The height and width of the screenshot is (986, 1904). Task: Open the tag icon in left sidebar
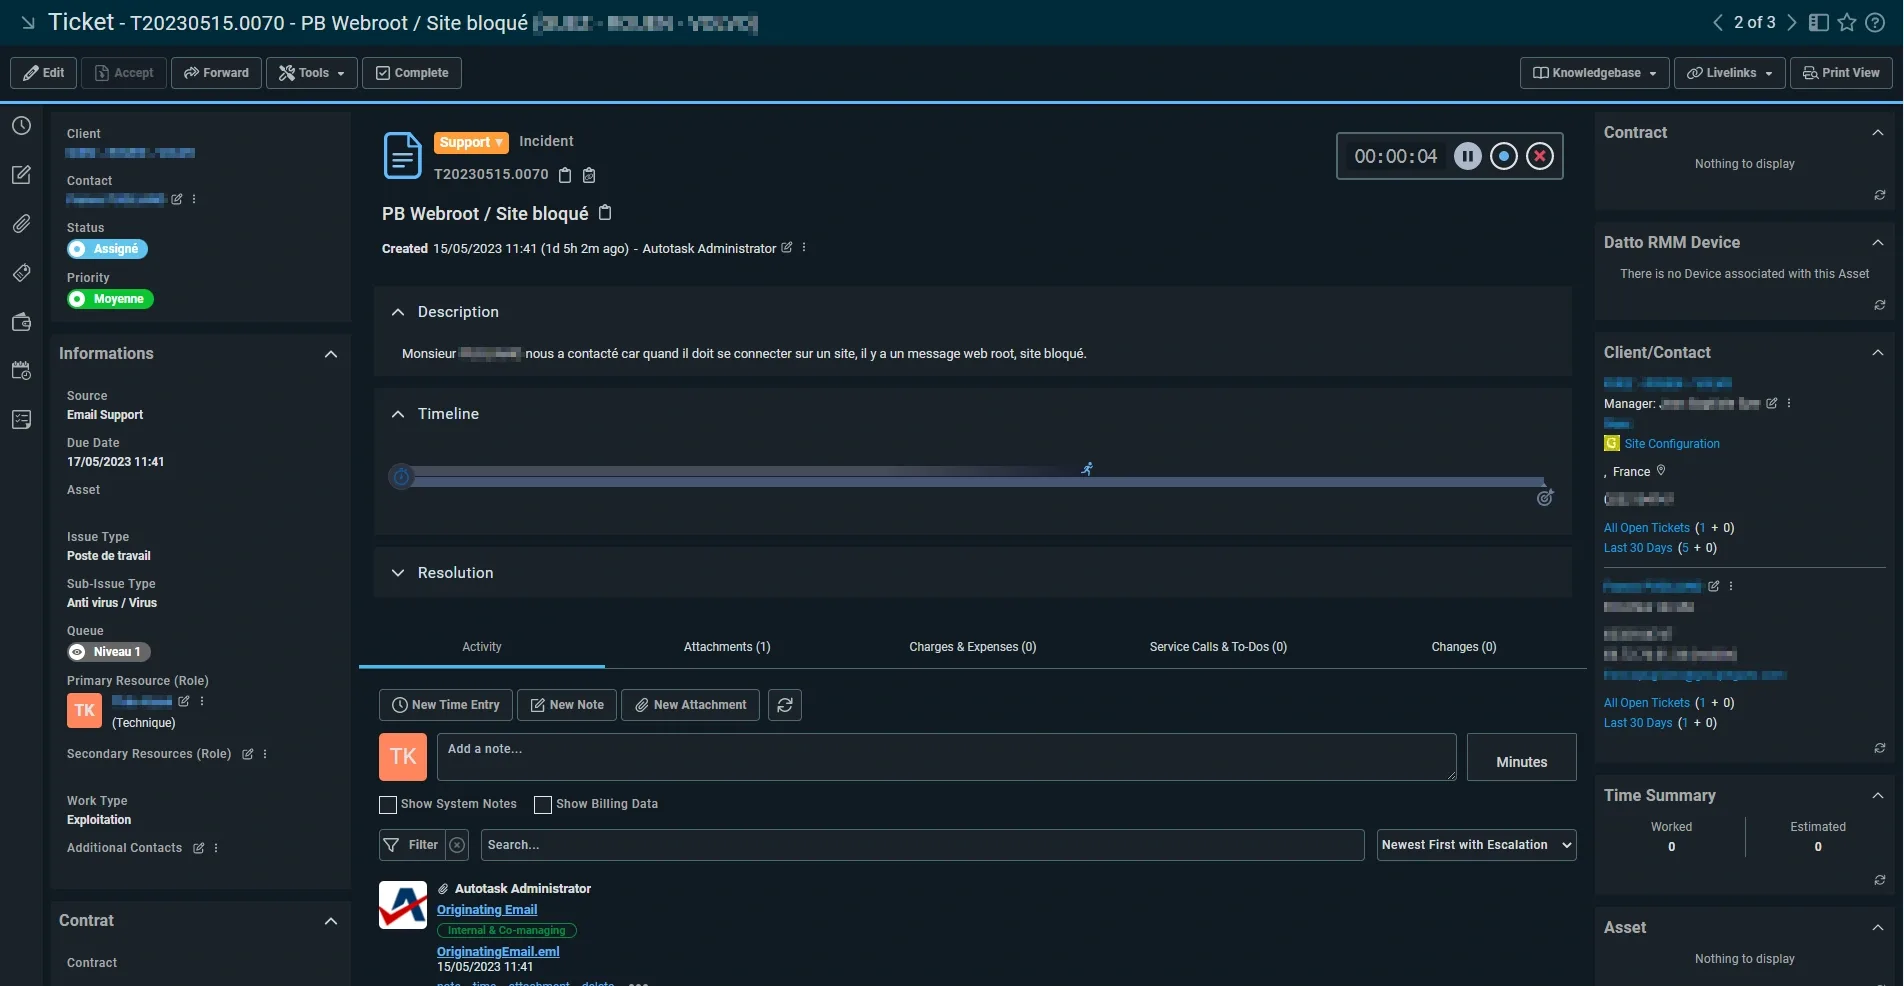21,273
